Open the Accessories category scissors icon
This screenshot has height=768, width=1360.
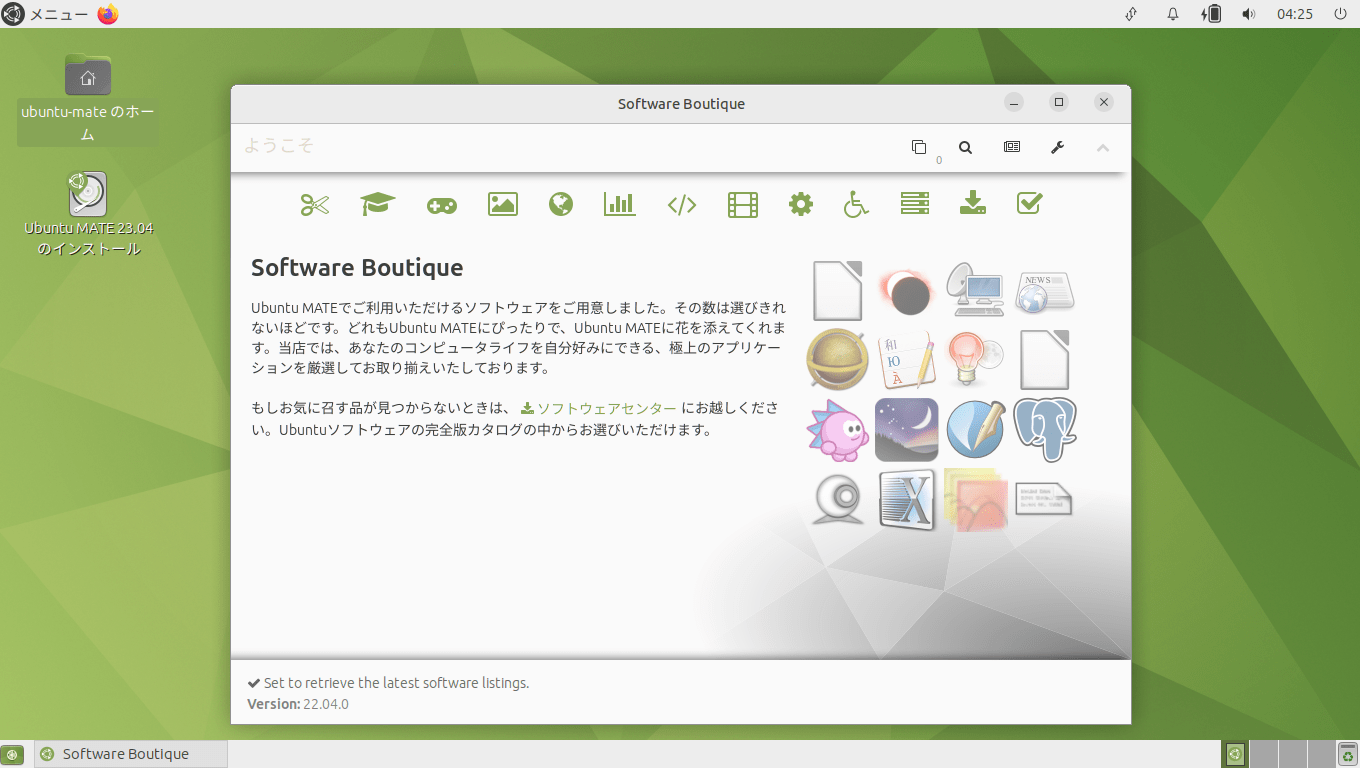314,204
